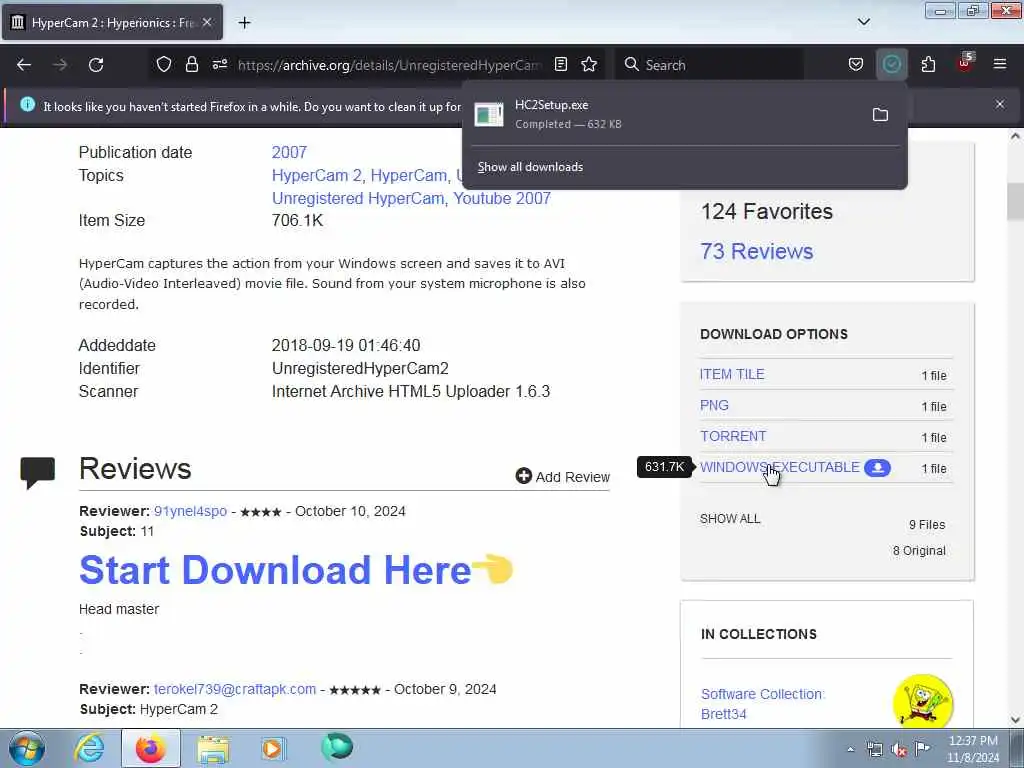This screenshot has width=1024, height=768.
Task: Click the muted volume tray icon
Action: [899, 749]
